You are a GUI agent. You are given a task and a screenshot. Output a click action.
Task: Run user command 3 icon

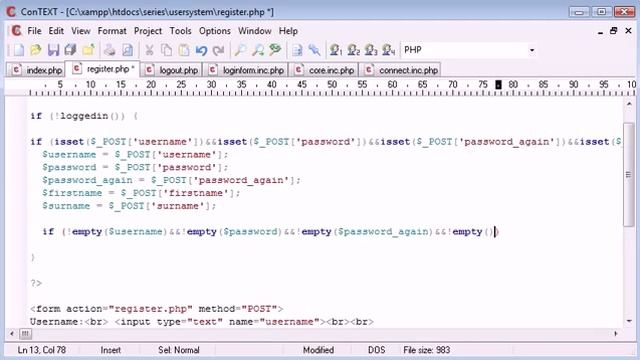[371, 50]
